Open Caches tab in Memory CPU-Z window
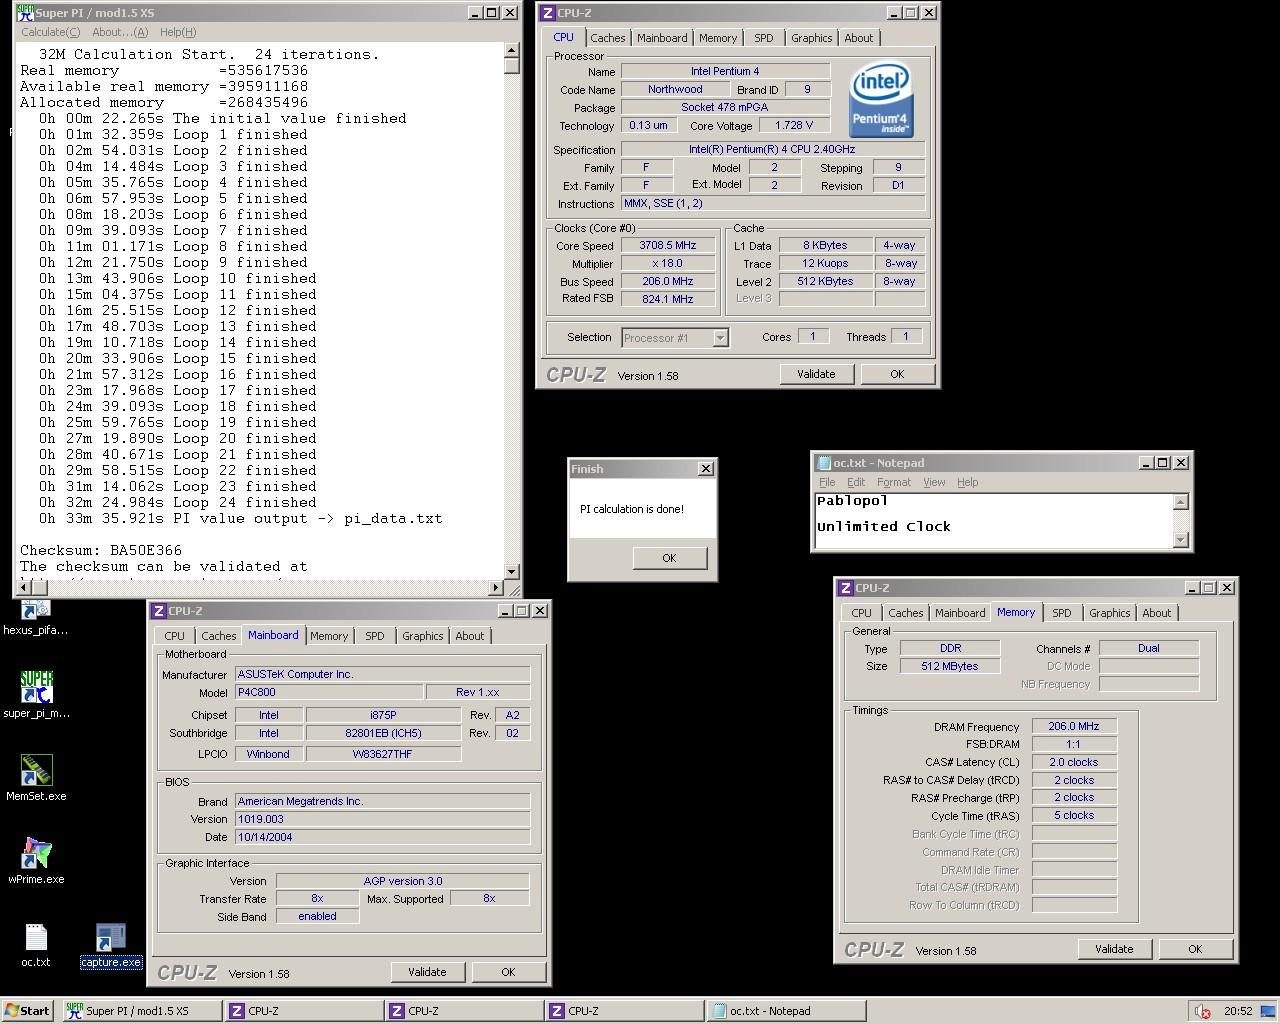Image resolution: width=1280 pixels, height=1024 pixels. 906,613
